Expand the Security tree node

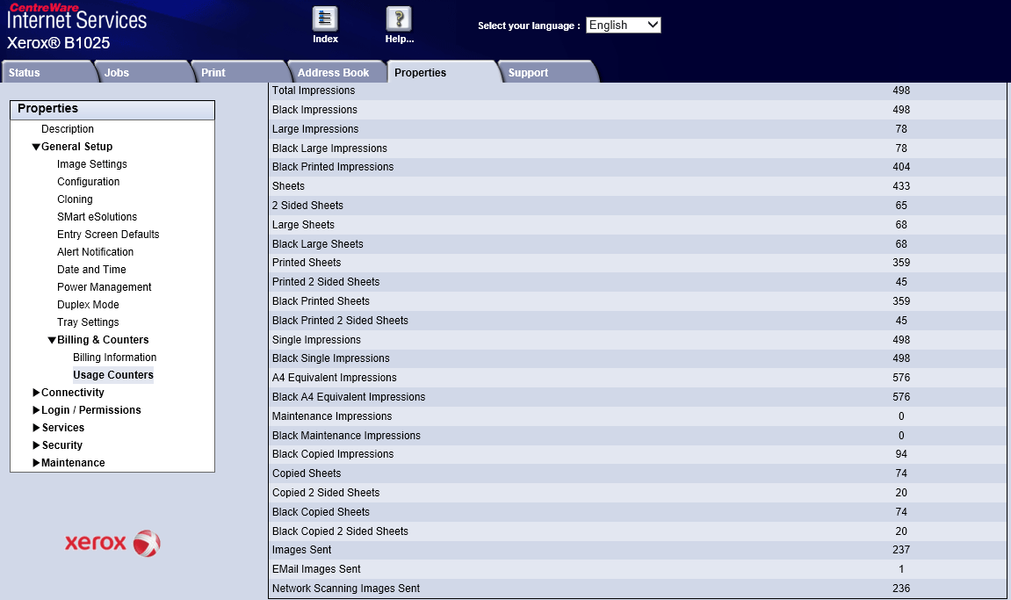[36, 445]
